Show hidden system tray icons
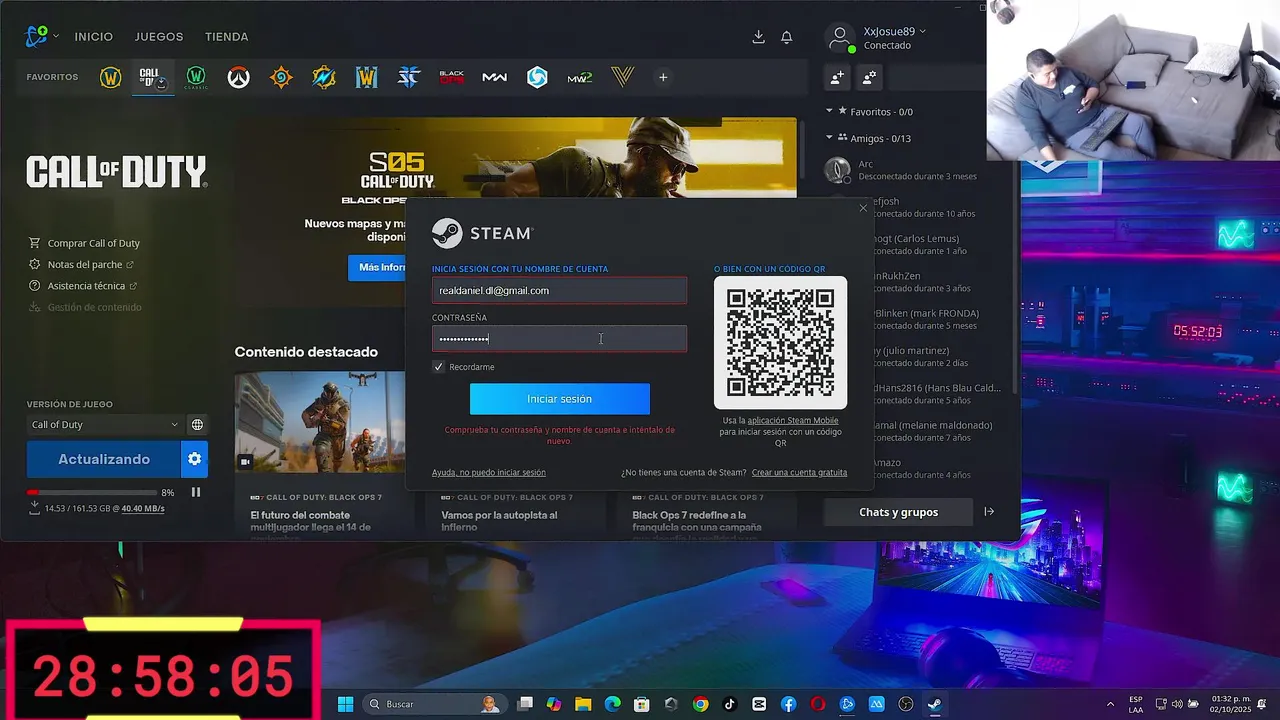This screenshot has width=1280, height=720. click(1110, 704)
